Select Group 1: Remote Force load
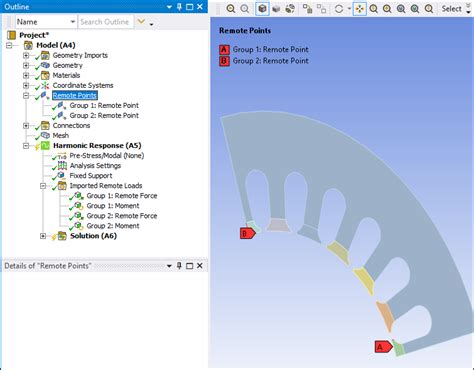This screenshot has width=474, height=370. click(122, 196)
